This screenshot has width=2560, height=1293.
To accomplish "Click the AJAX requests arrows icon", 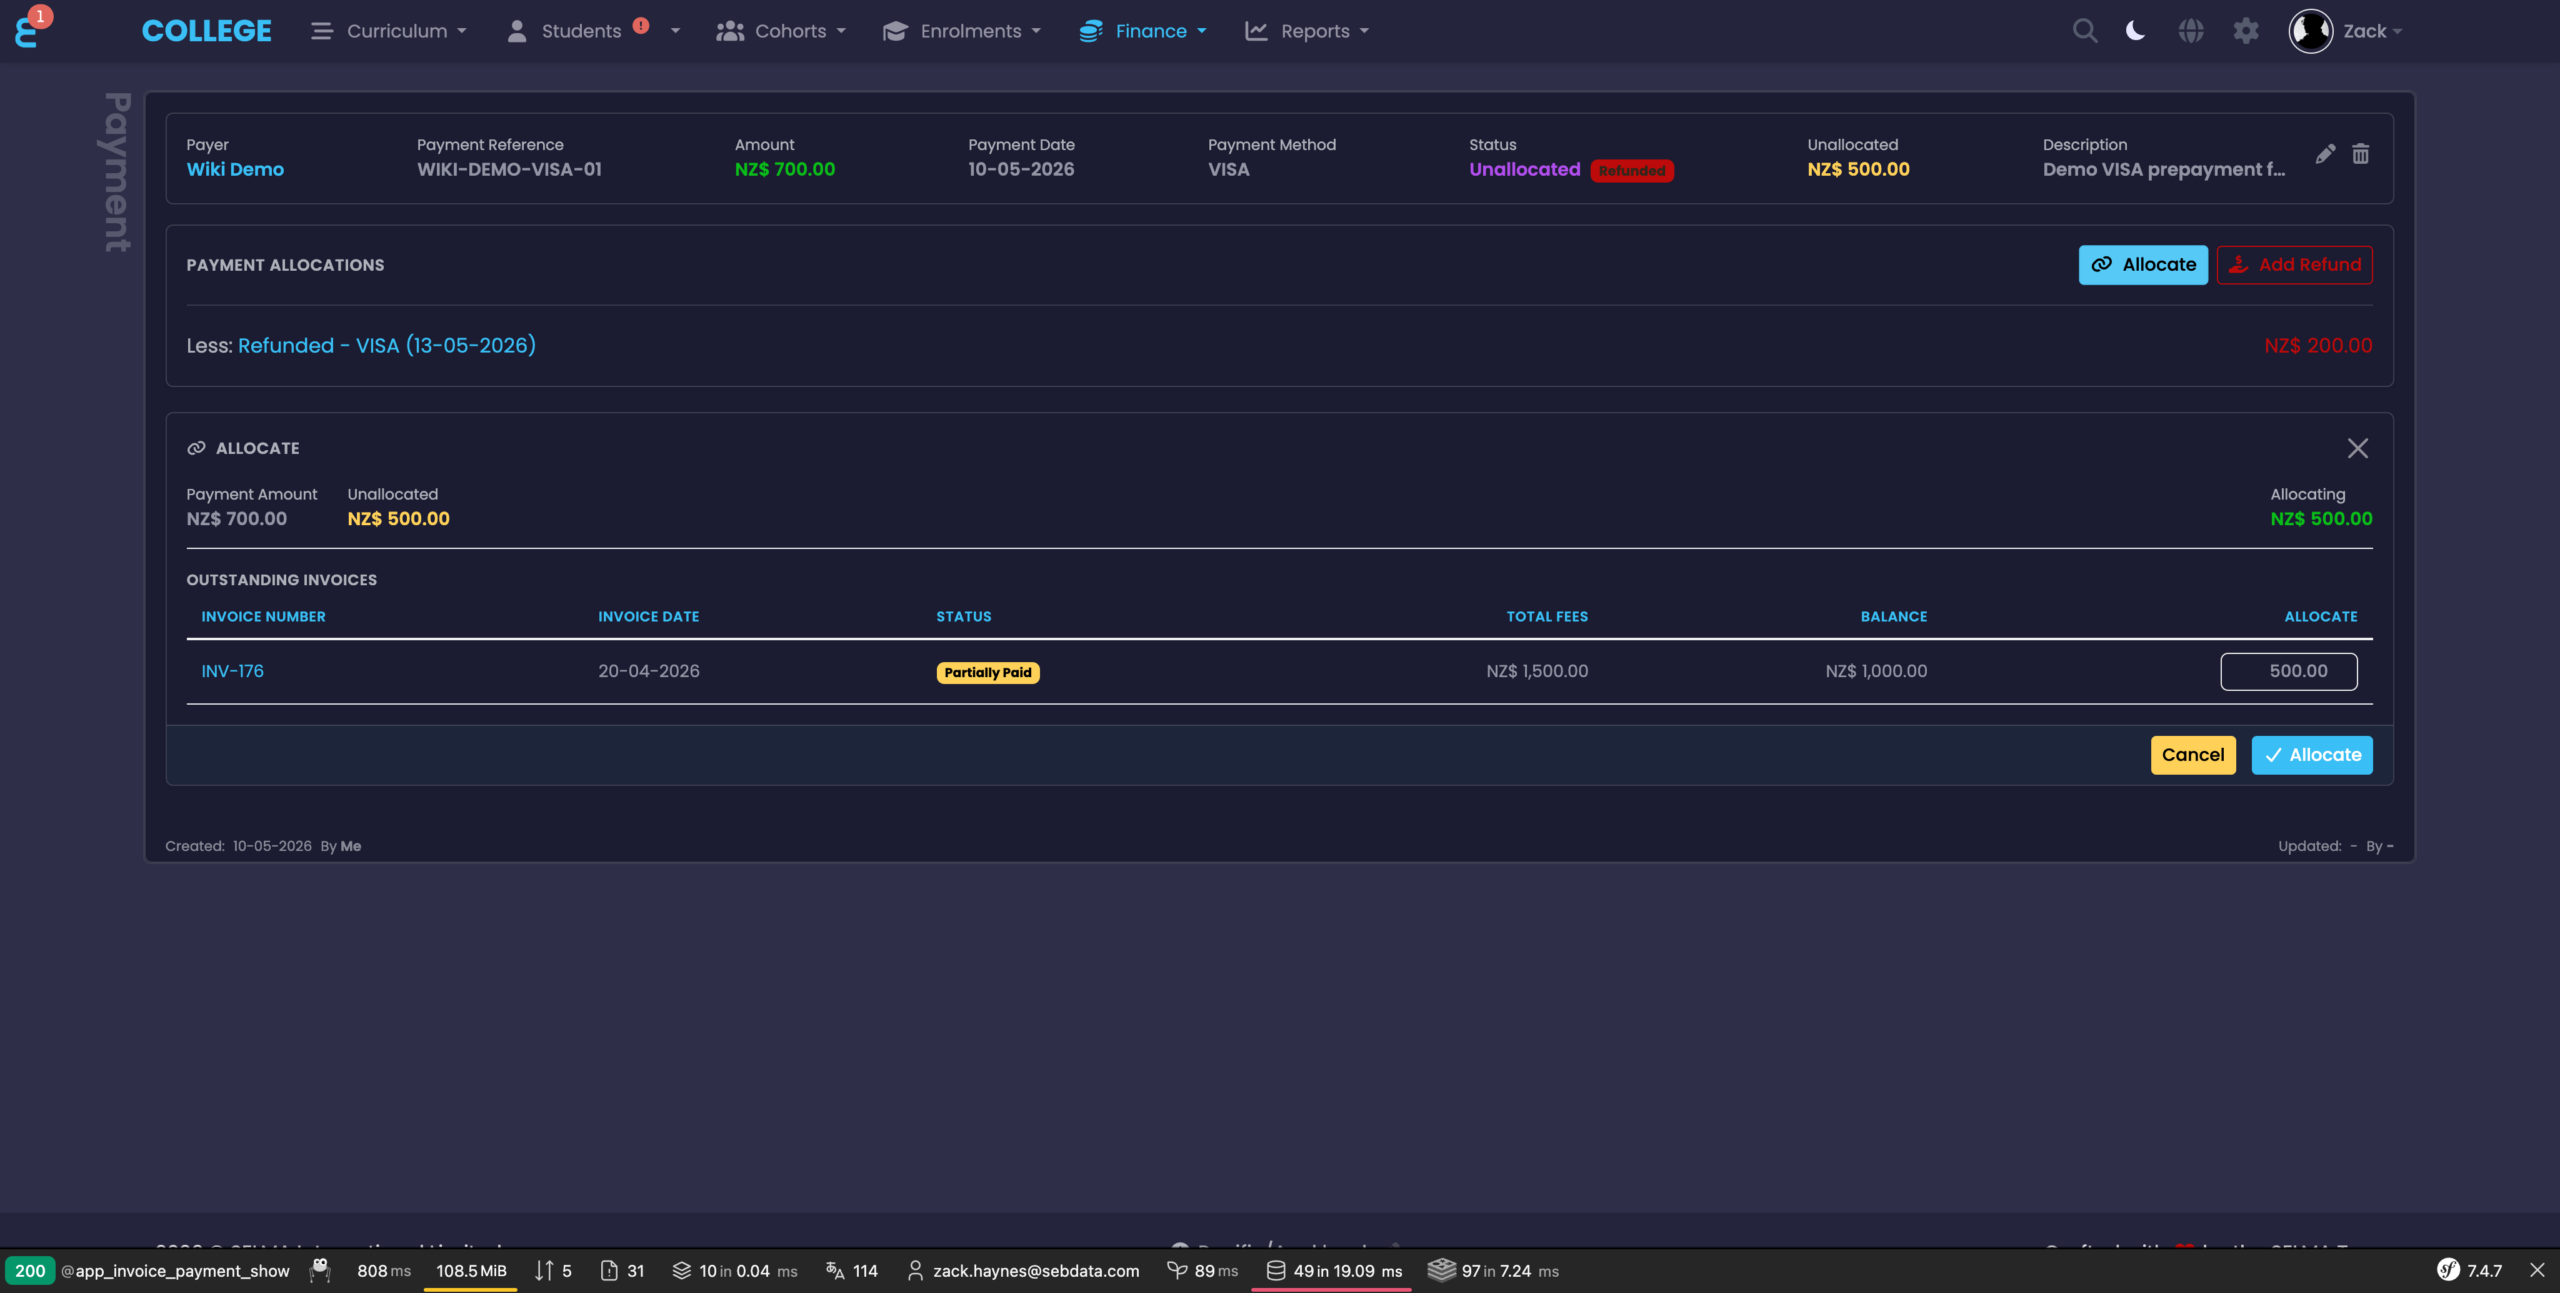I will click(544, 1270).
